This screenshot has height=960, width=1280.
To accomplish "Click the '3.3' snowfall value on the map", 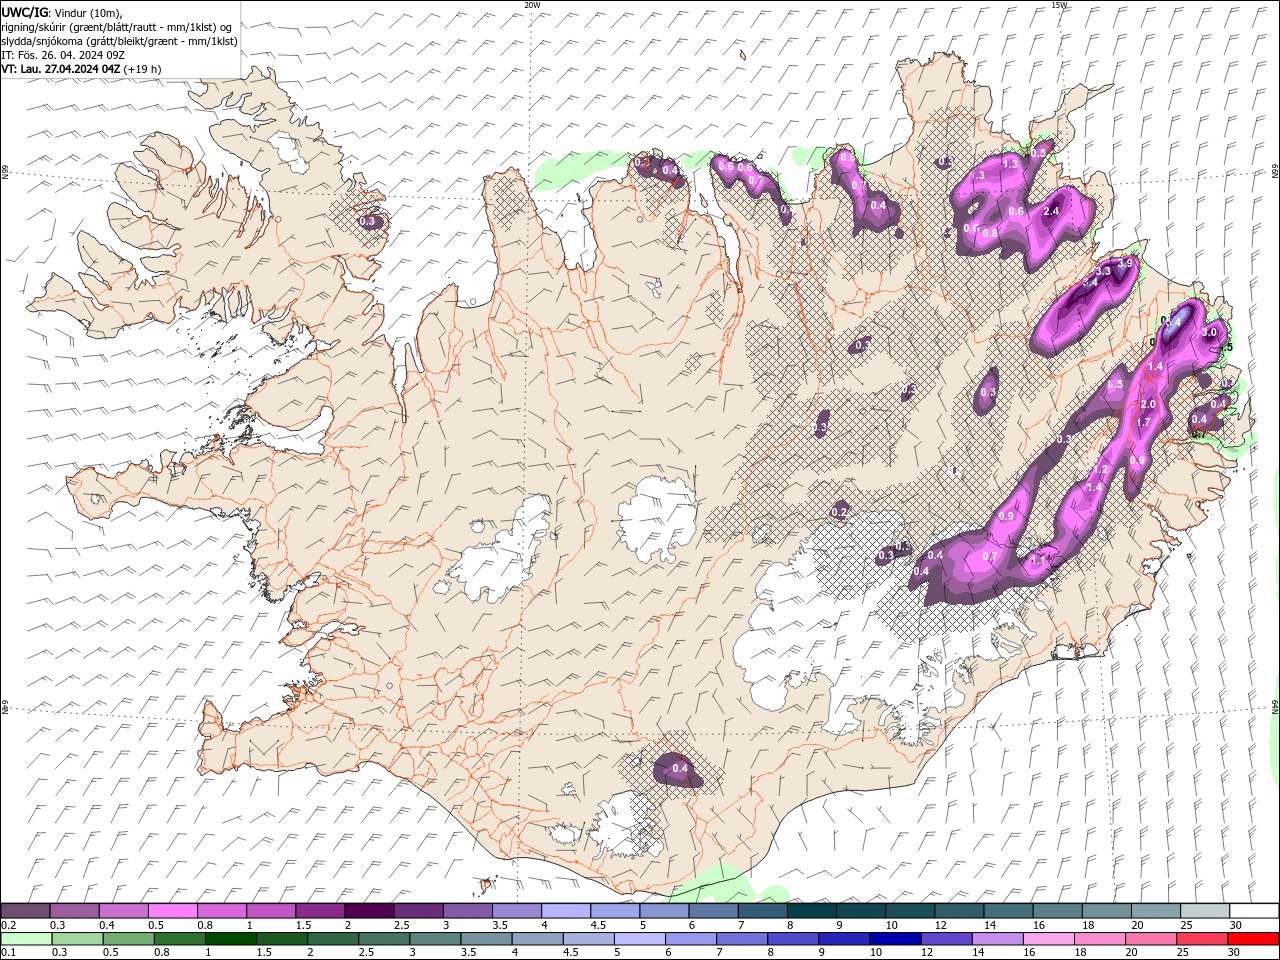I will [x=1103, y=271].
